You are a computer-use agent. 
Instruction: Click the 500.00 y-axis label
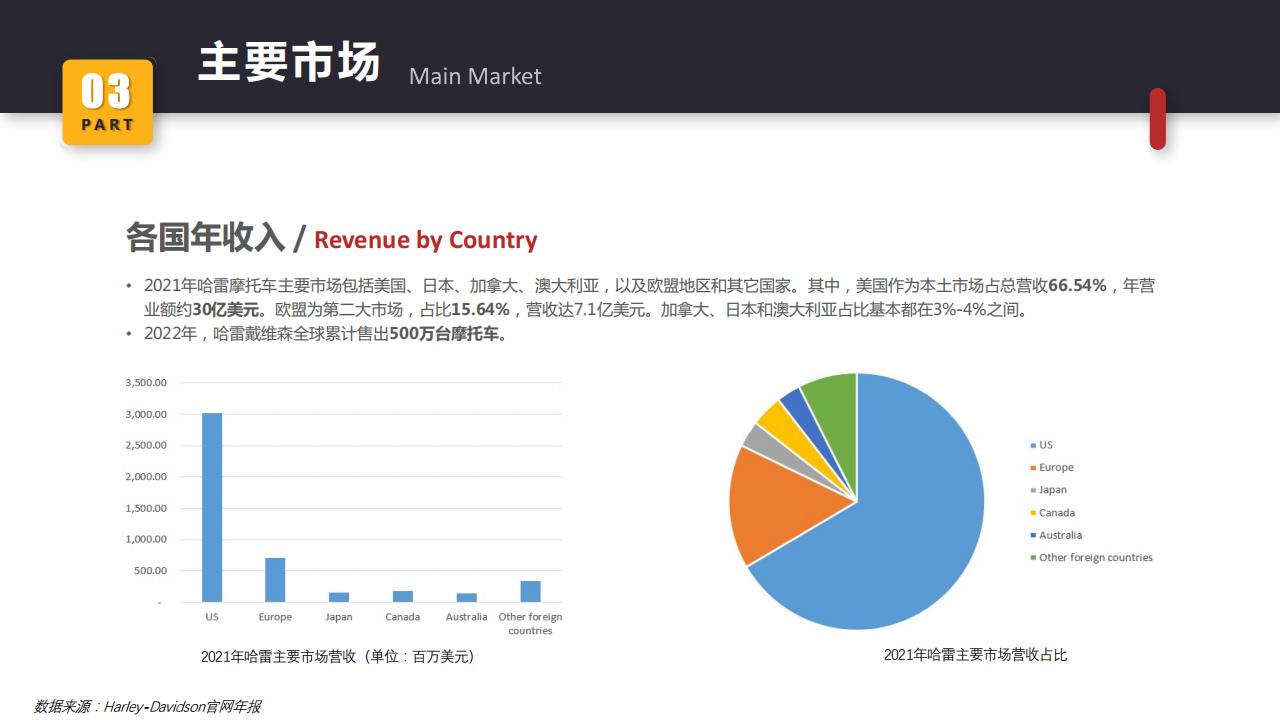click(x=150, y=571)
